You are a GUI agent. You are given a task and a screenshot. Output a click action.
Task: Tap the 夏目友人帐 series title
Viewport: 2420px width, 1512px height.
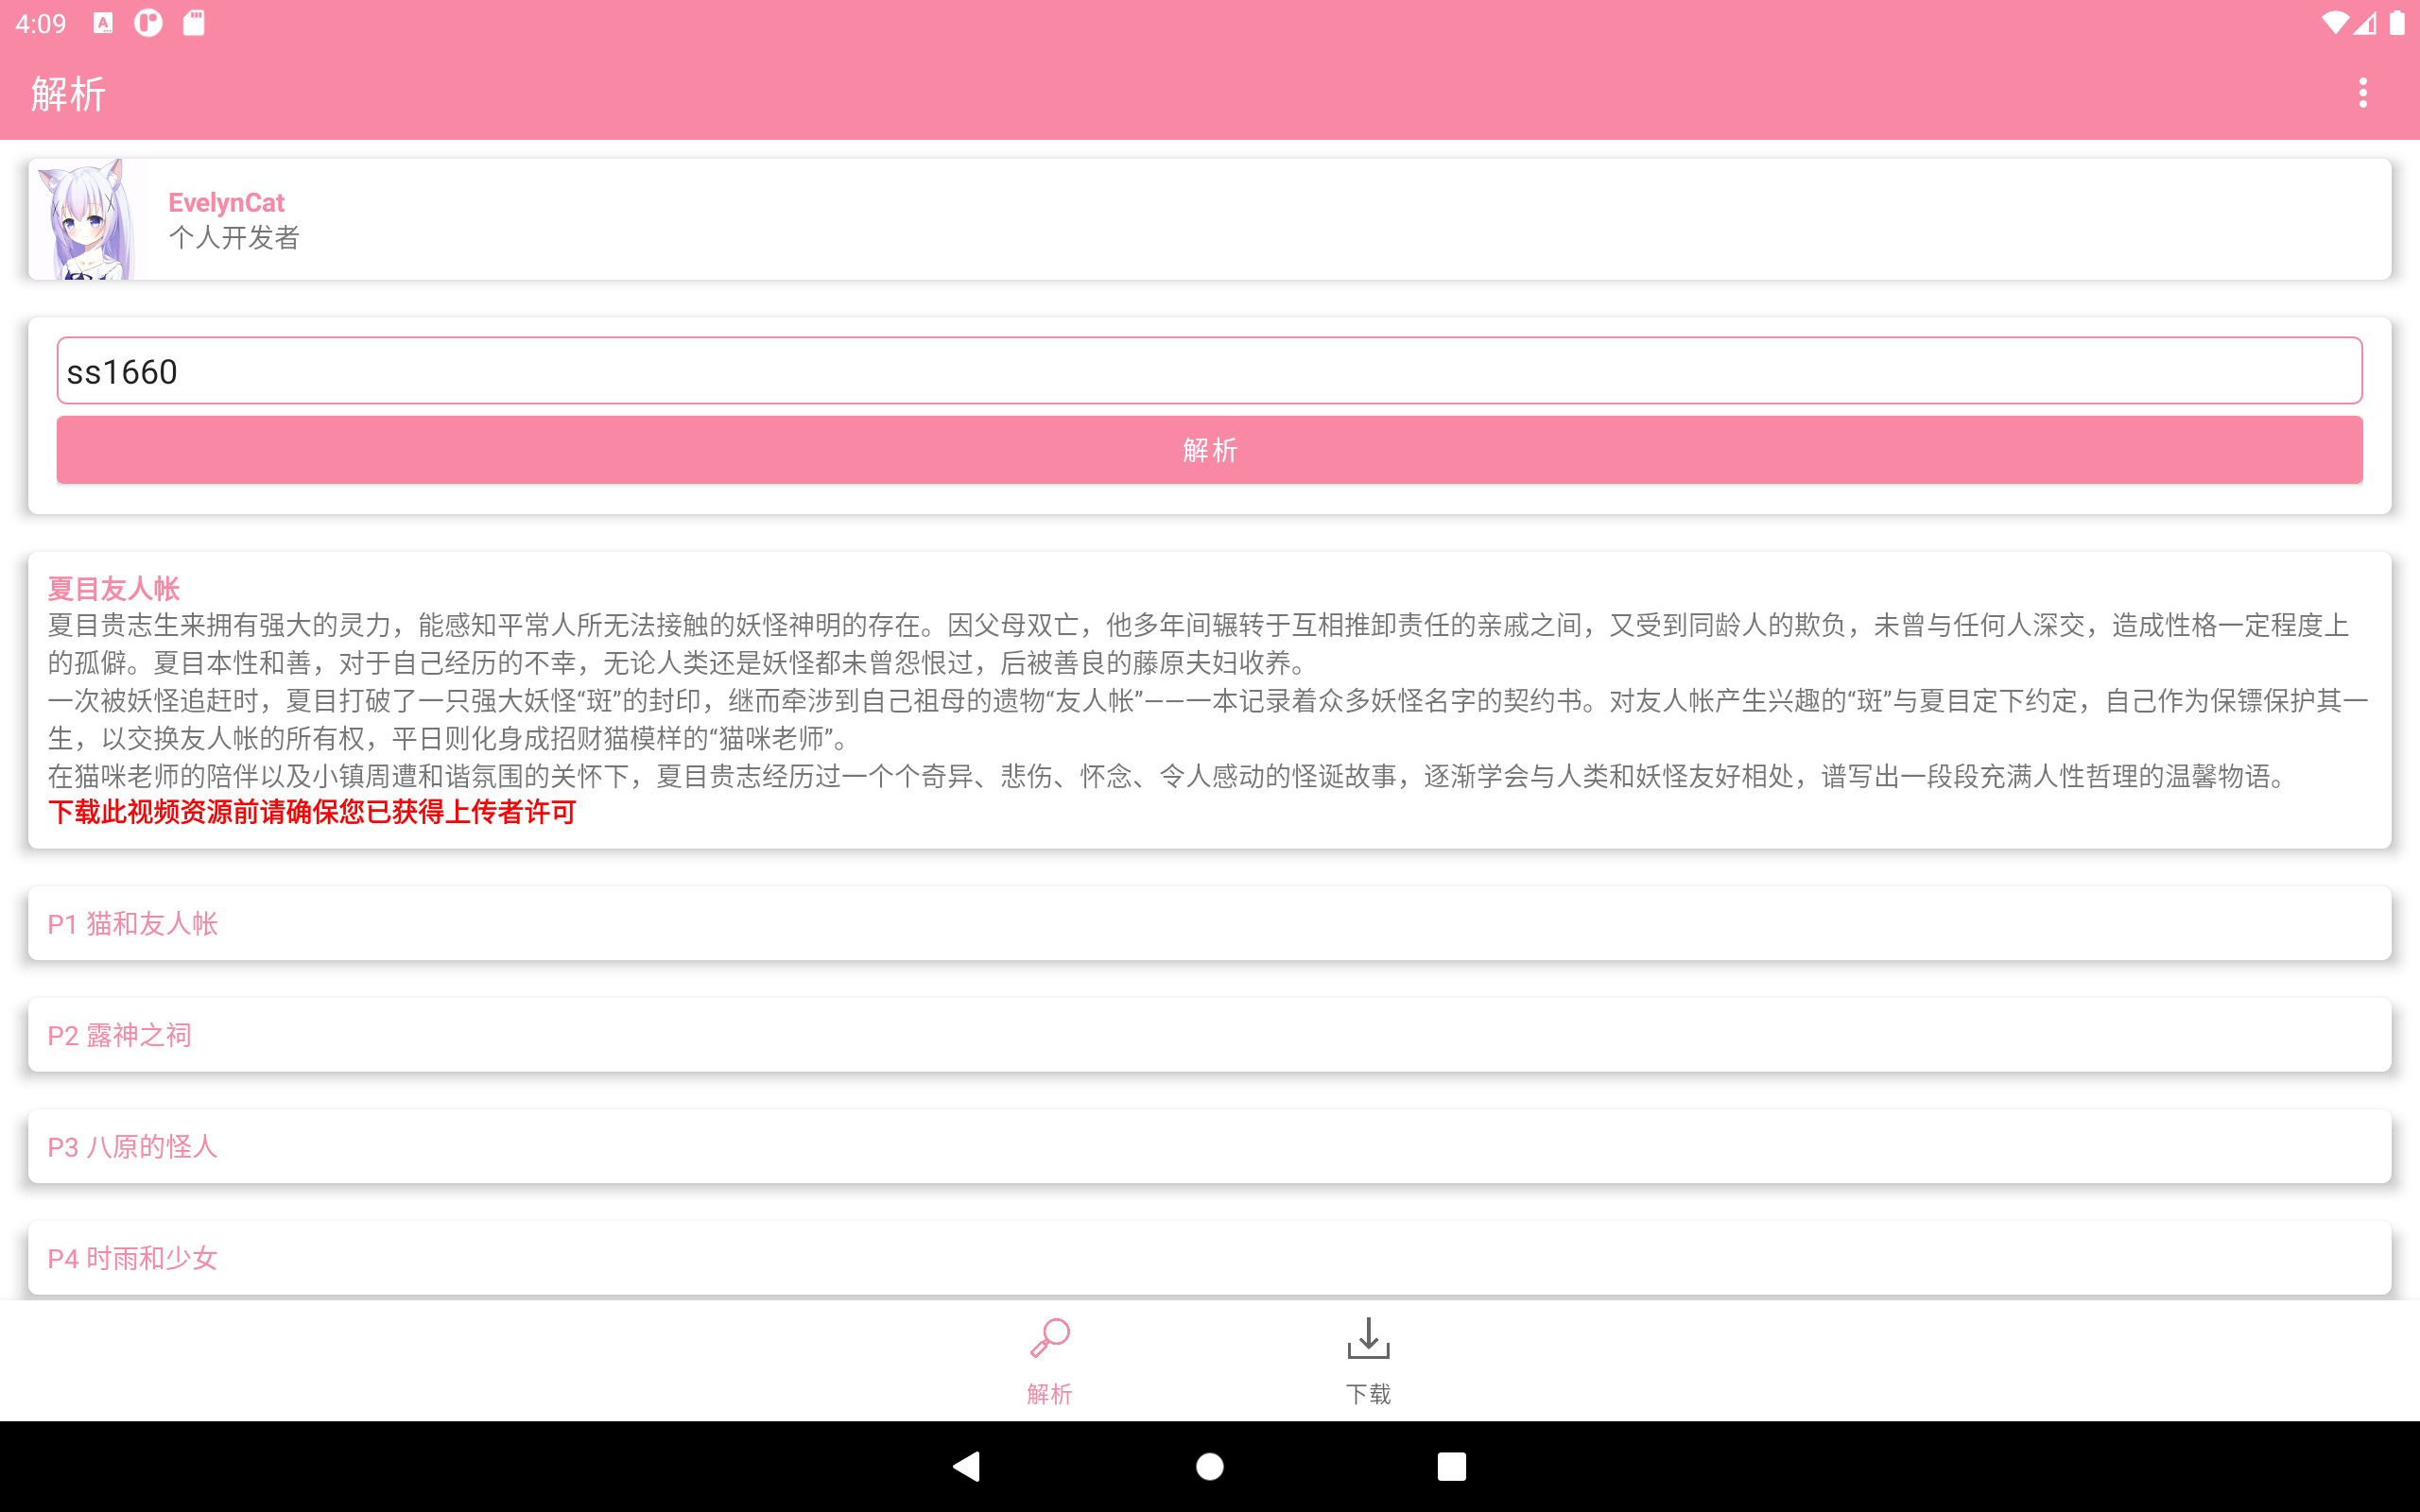[114, 588]
